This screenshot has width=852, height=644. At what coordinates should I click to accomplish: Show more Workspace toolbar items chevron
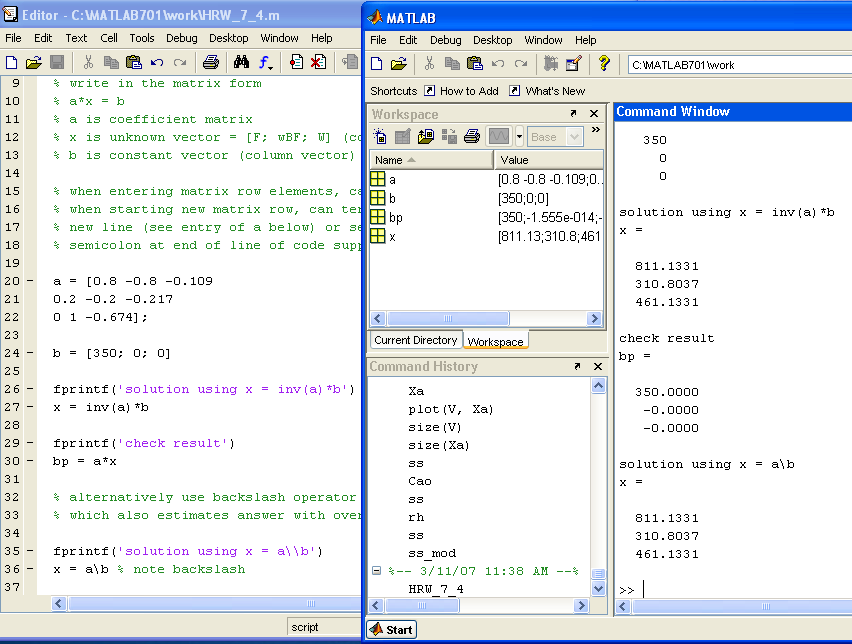596,130
